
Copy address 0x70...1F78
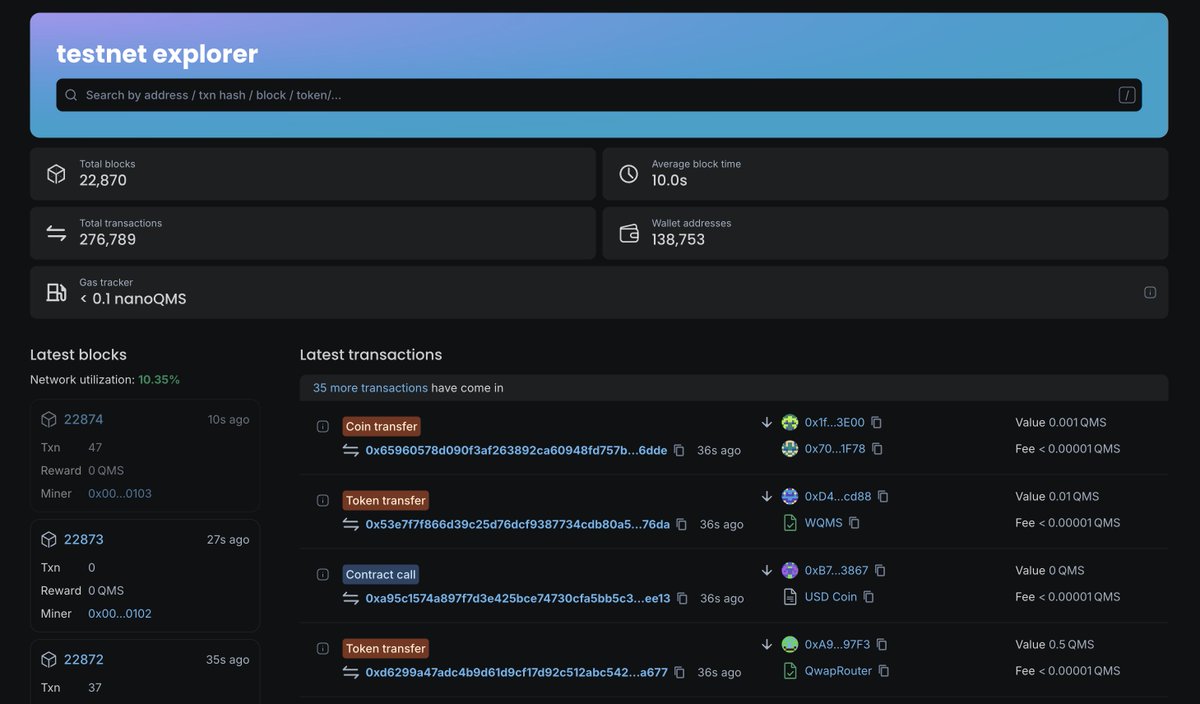877,449
